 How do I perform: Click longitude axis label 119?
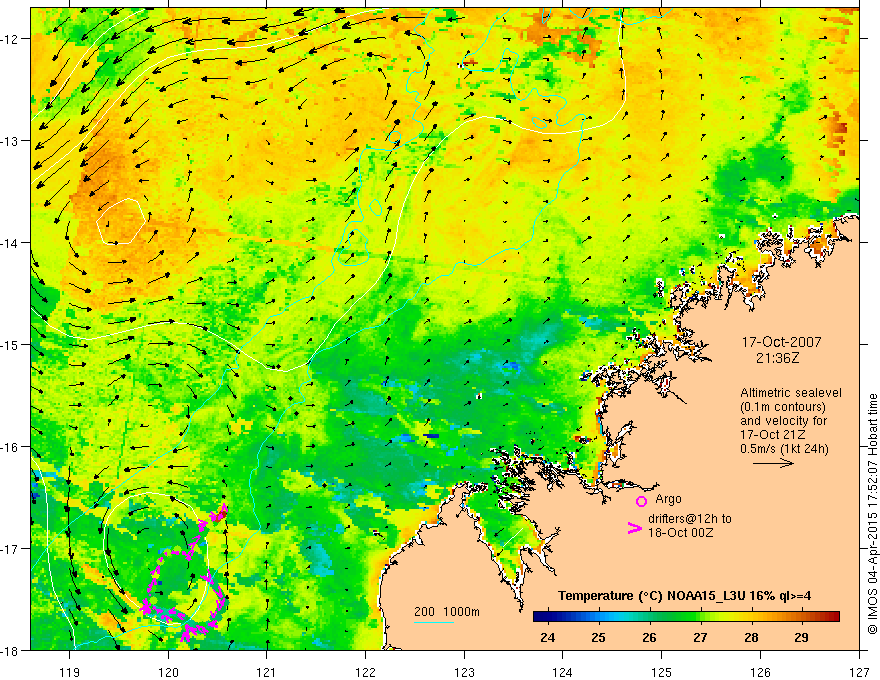click(x=70, y=672)
